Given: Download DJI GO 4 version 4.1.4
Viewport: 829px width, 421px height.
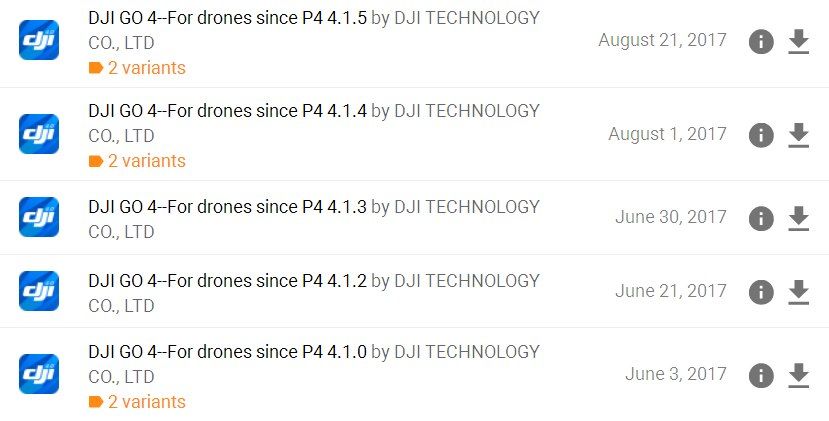Looking at the screenshot, I should [x=798, y=135].
